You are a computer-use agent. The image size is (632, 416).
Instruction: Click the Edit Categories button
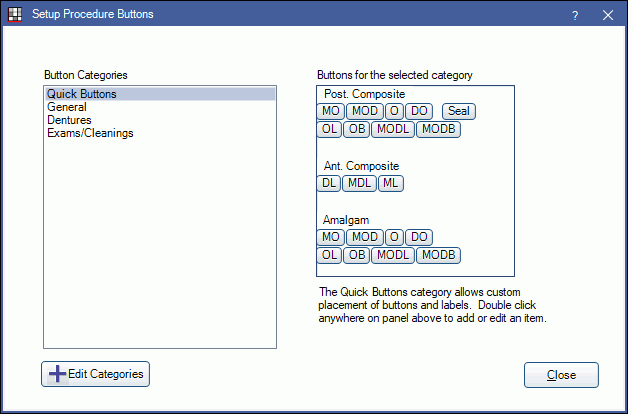[x=95, y=374]
